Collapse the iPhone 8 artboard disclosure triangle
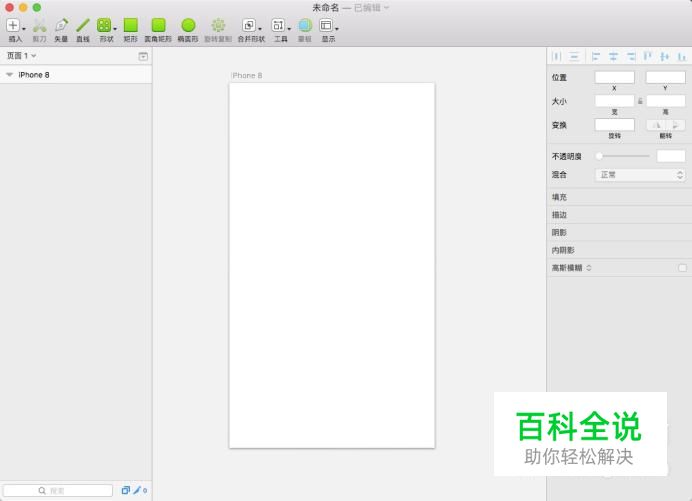This screenshot has height=501, width=692. point(9,75)
